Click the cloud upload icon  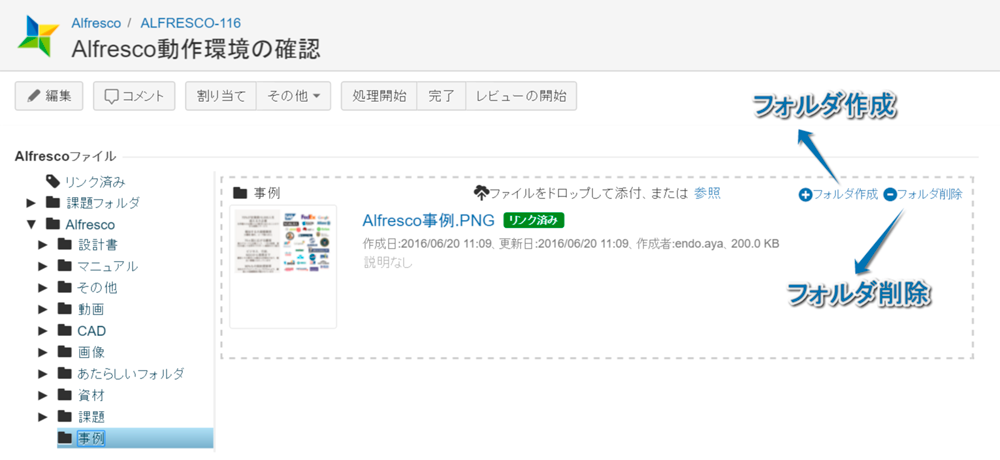(x=481, y=192)
